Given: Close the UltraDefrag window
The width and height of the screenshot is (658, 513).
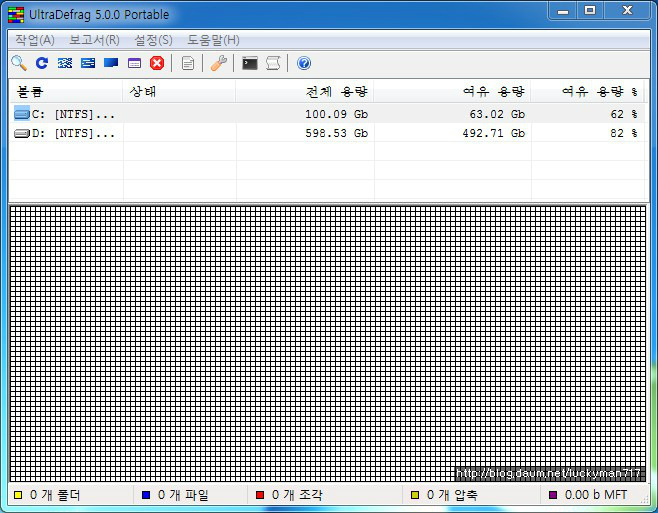Looking at the screenshot, I should point(627,10).
